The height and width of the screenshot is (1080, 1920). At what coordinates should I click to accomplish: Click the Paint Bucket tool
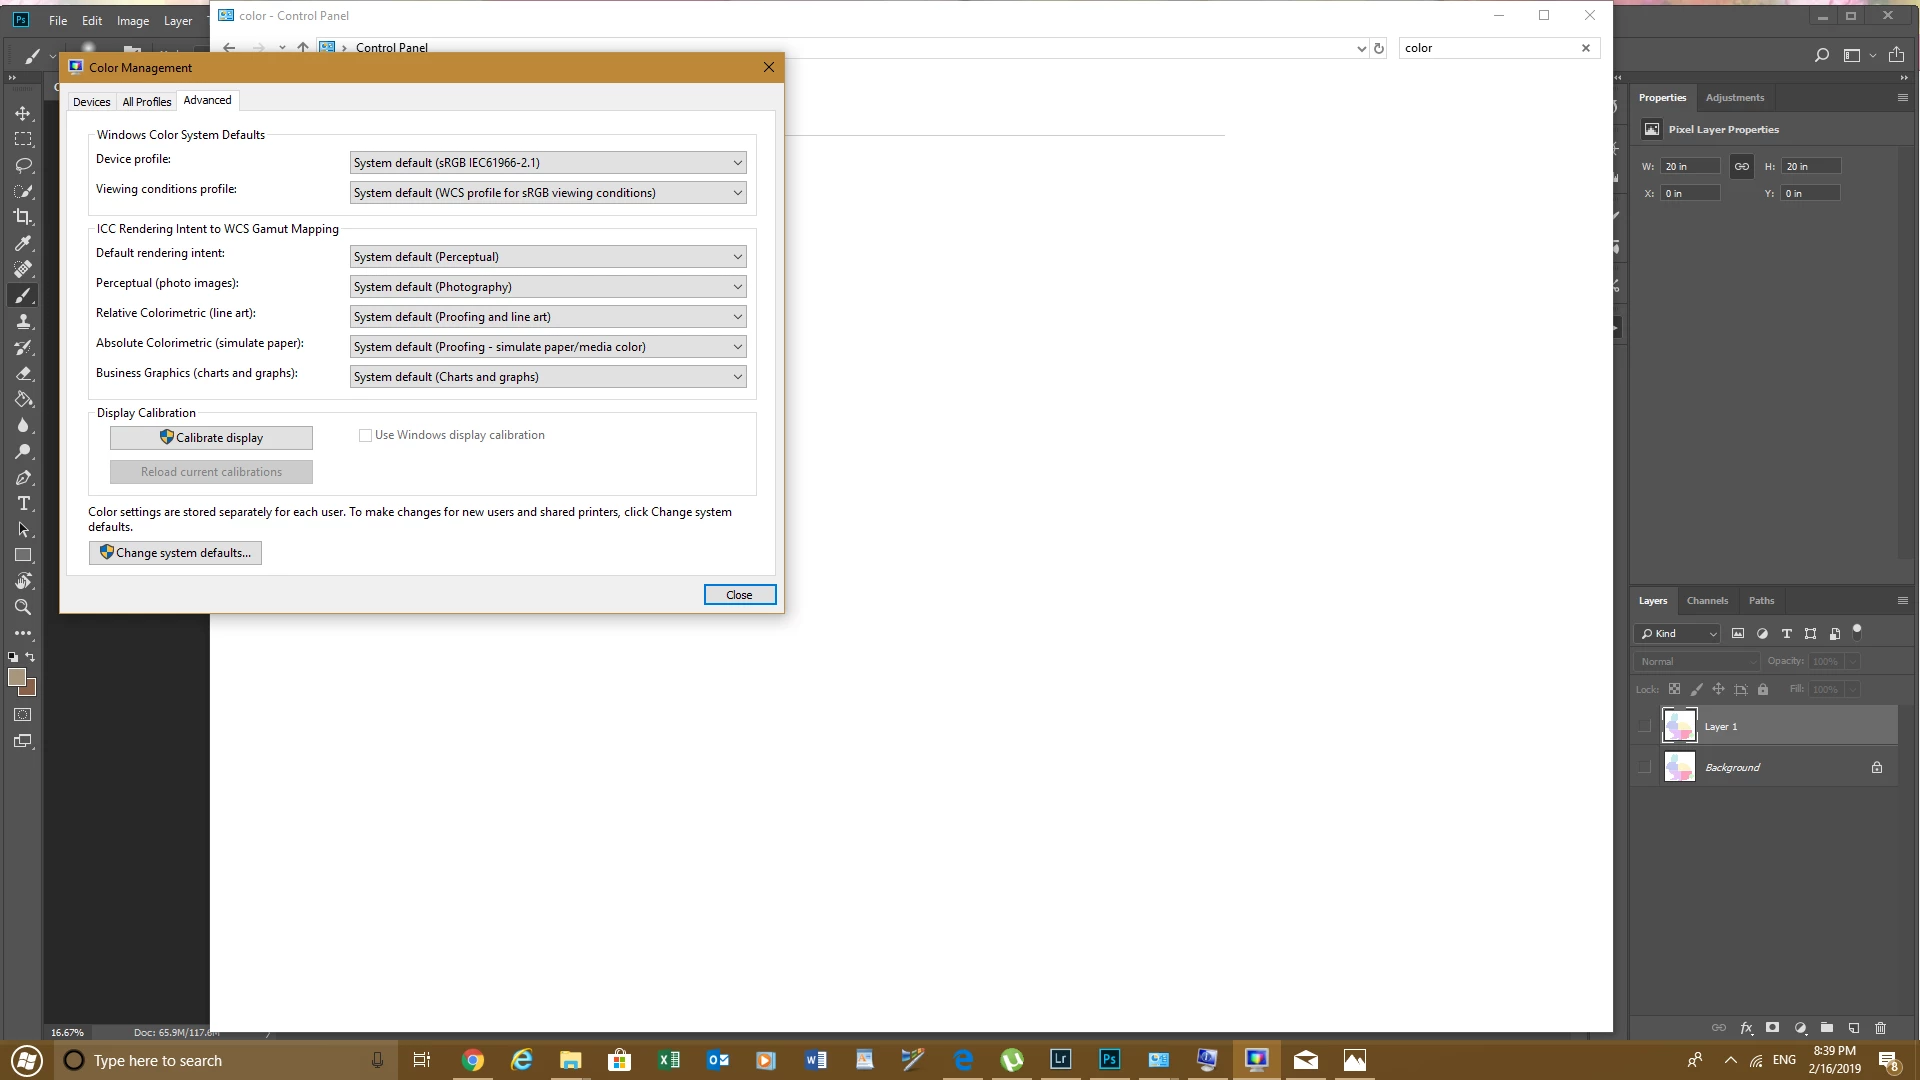(23, 399)
